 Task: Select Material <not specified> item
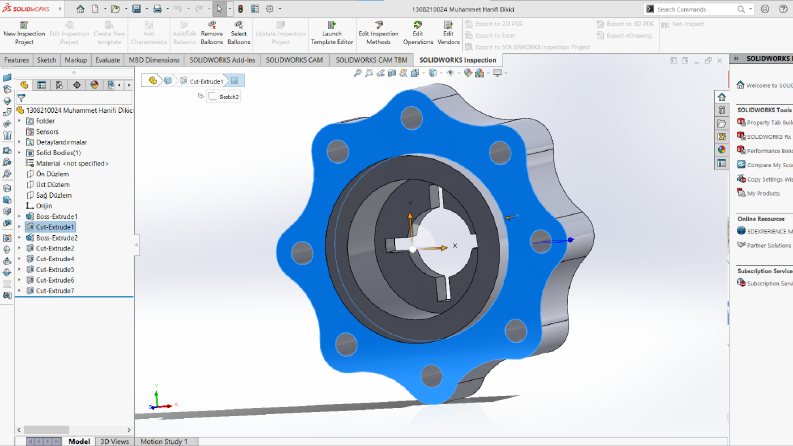[x=72, y=163]
